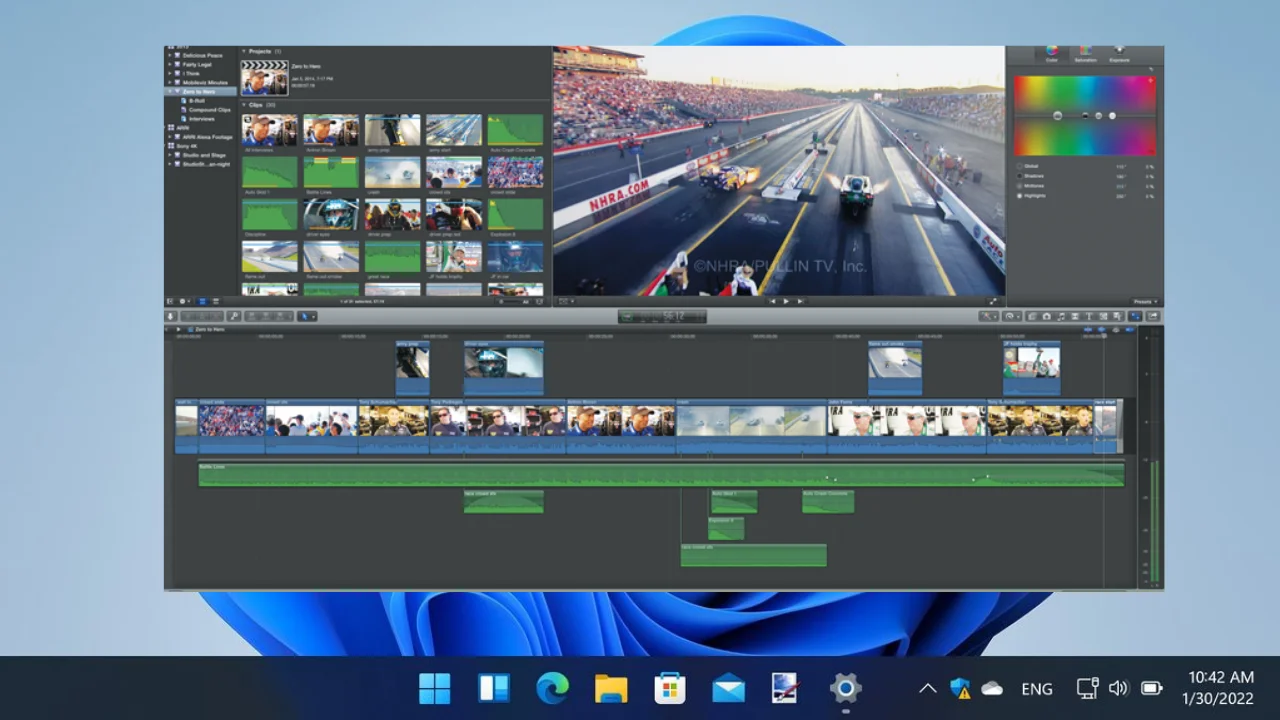
Task: Open the browser action gear menu
Action: 184,301
